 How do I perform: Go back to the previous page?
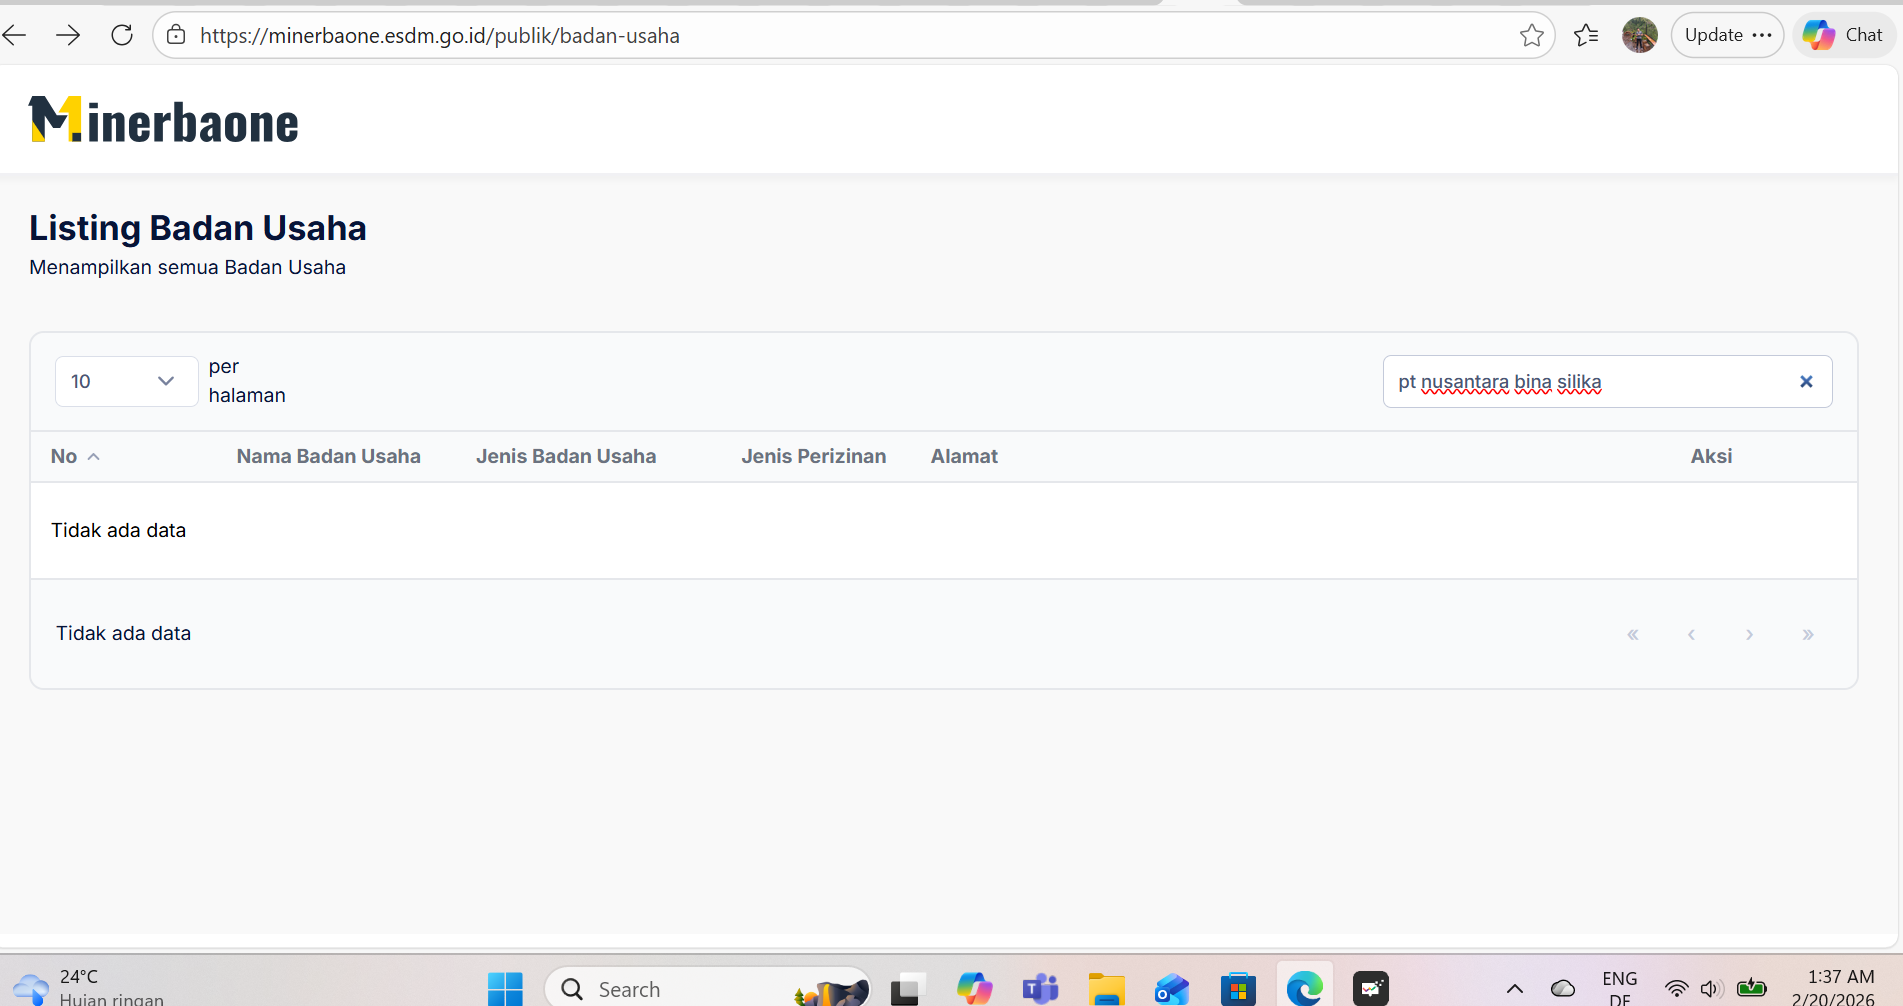click(15, 36)
